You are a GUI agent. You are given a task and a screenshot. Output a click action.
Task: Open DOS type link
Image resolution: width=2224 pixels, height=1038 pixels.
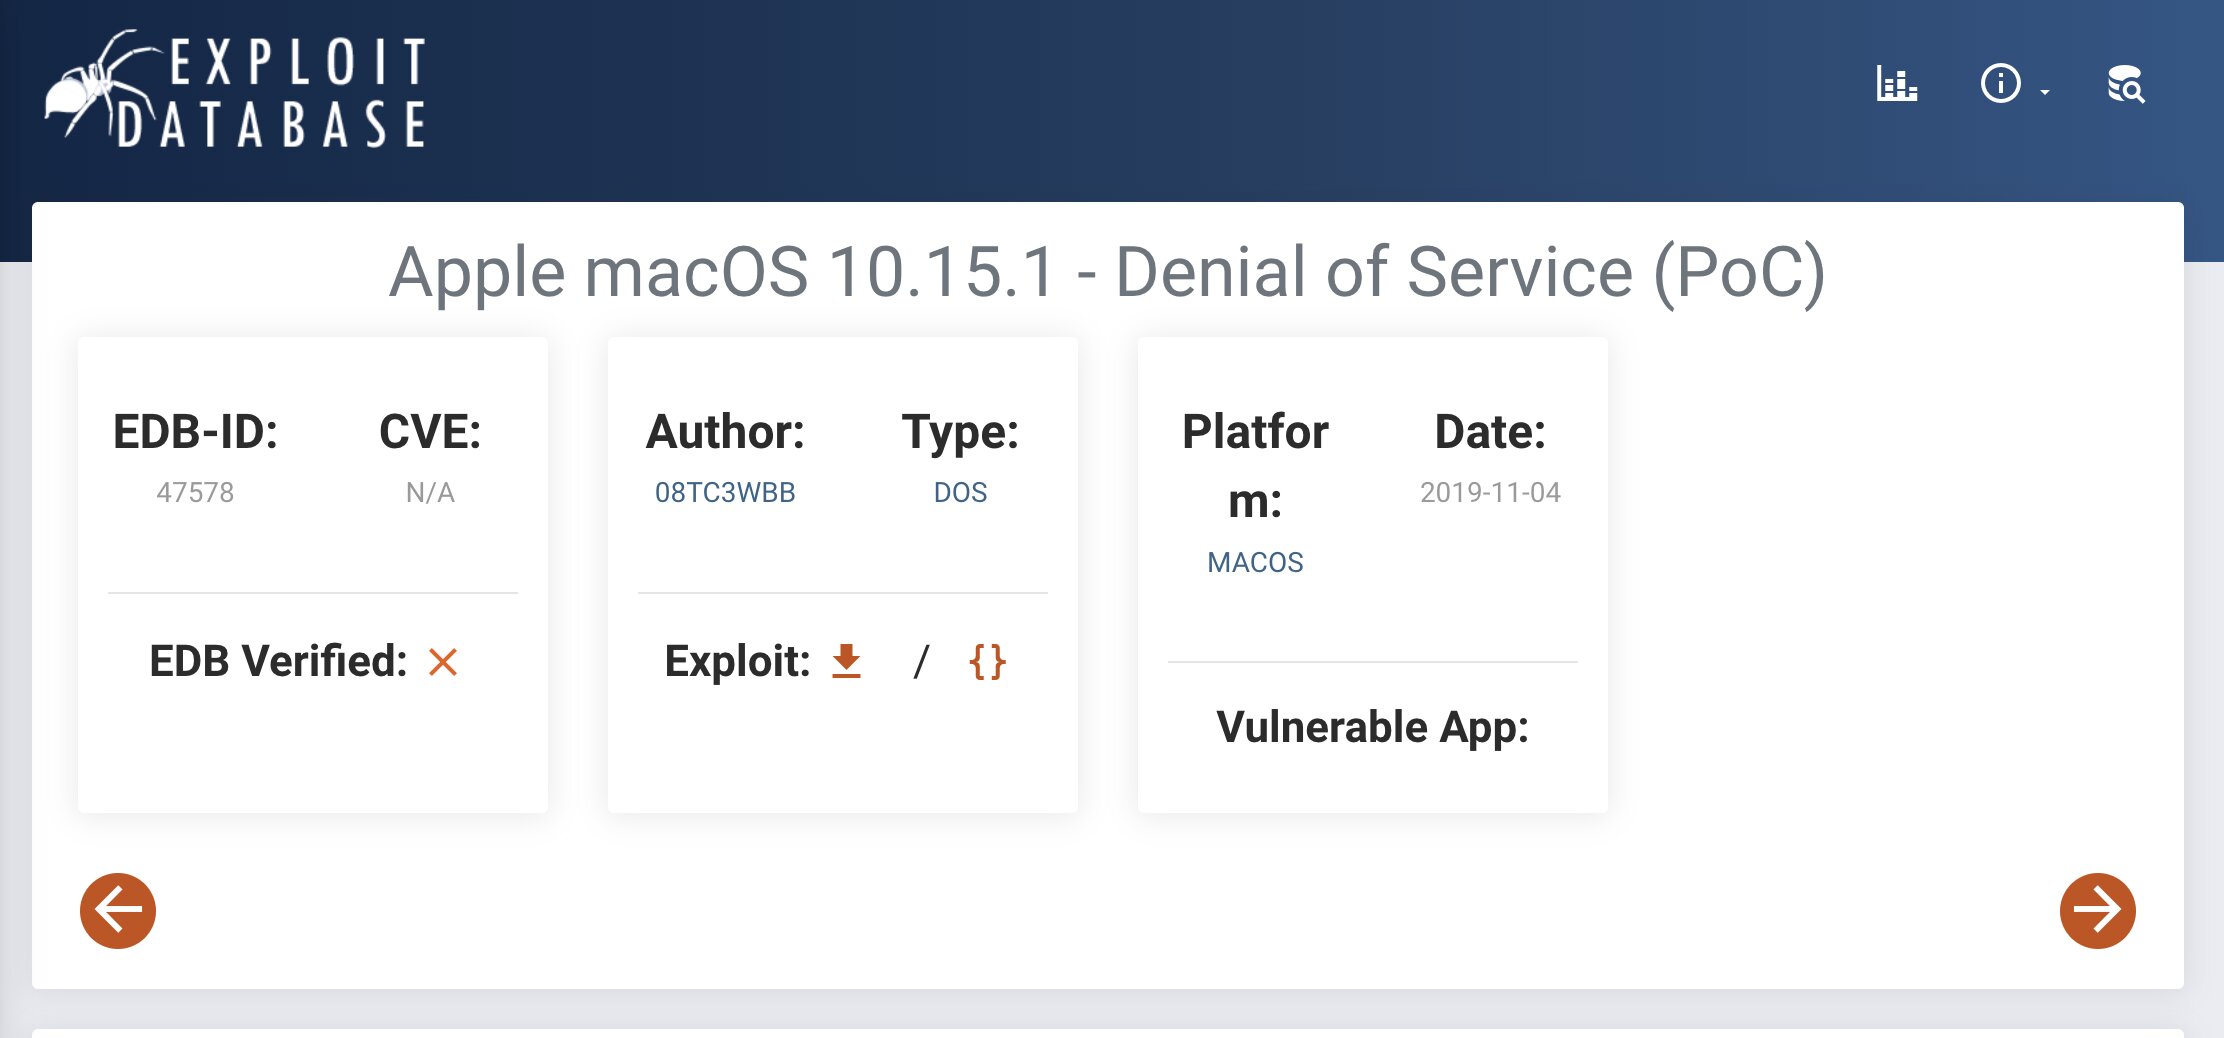point(960,492)
